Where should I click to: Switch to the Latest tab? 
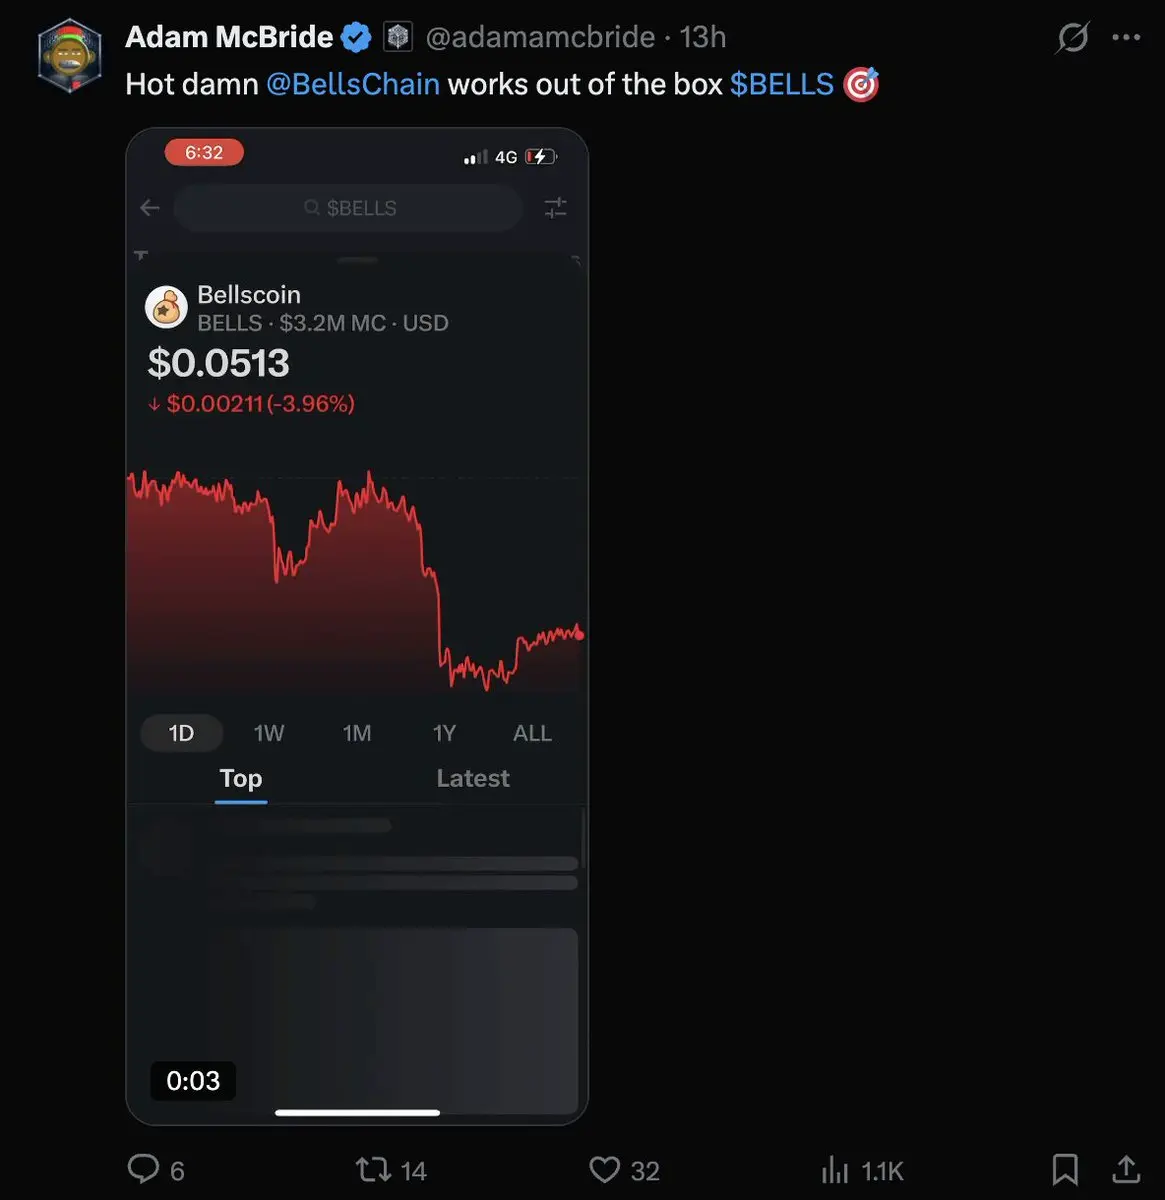(473, 778)
